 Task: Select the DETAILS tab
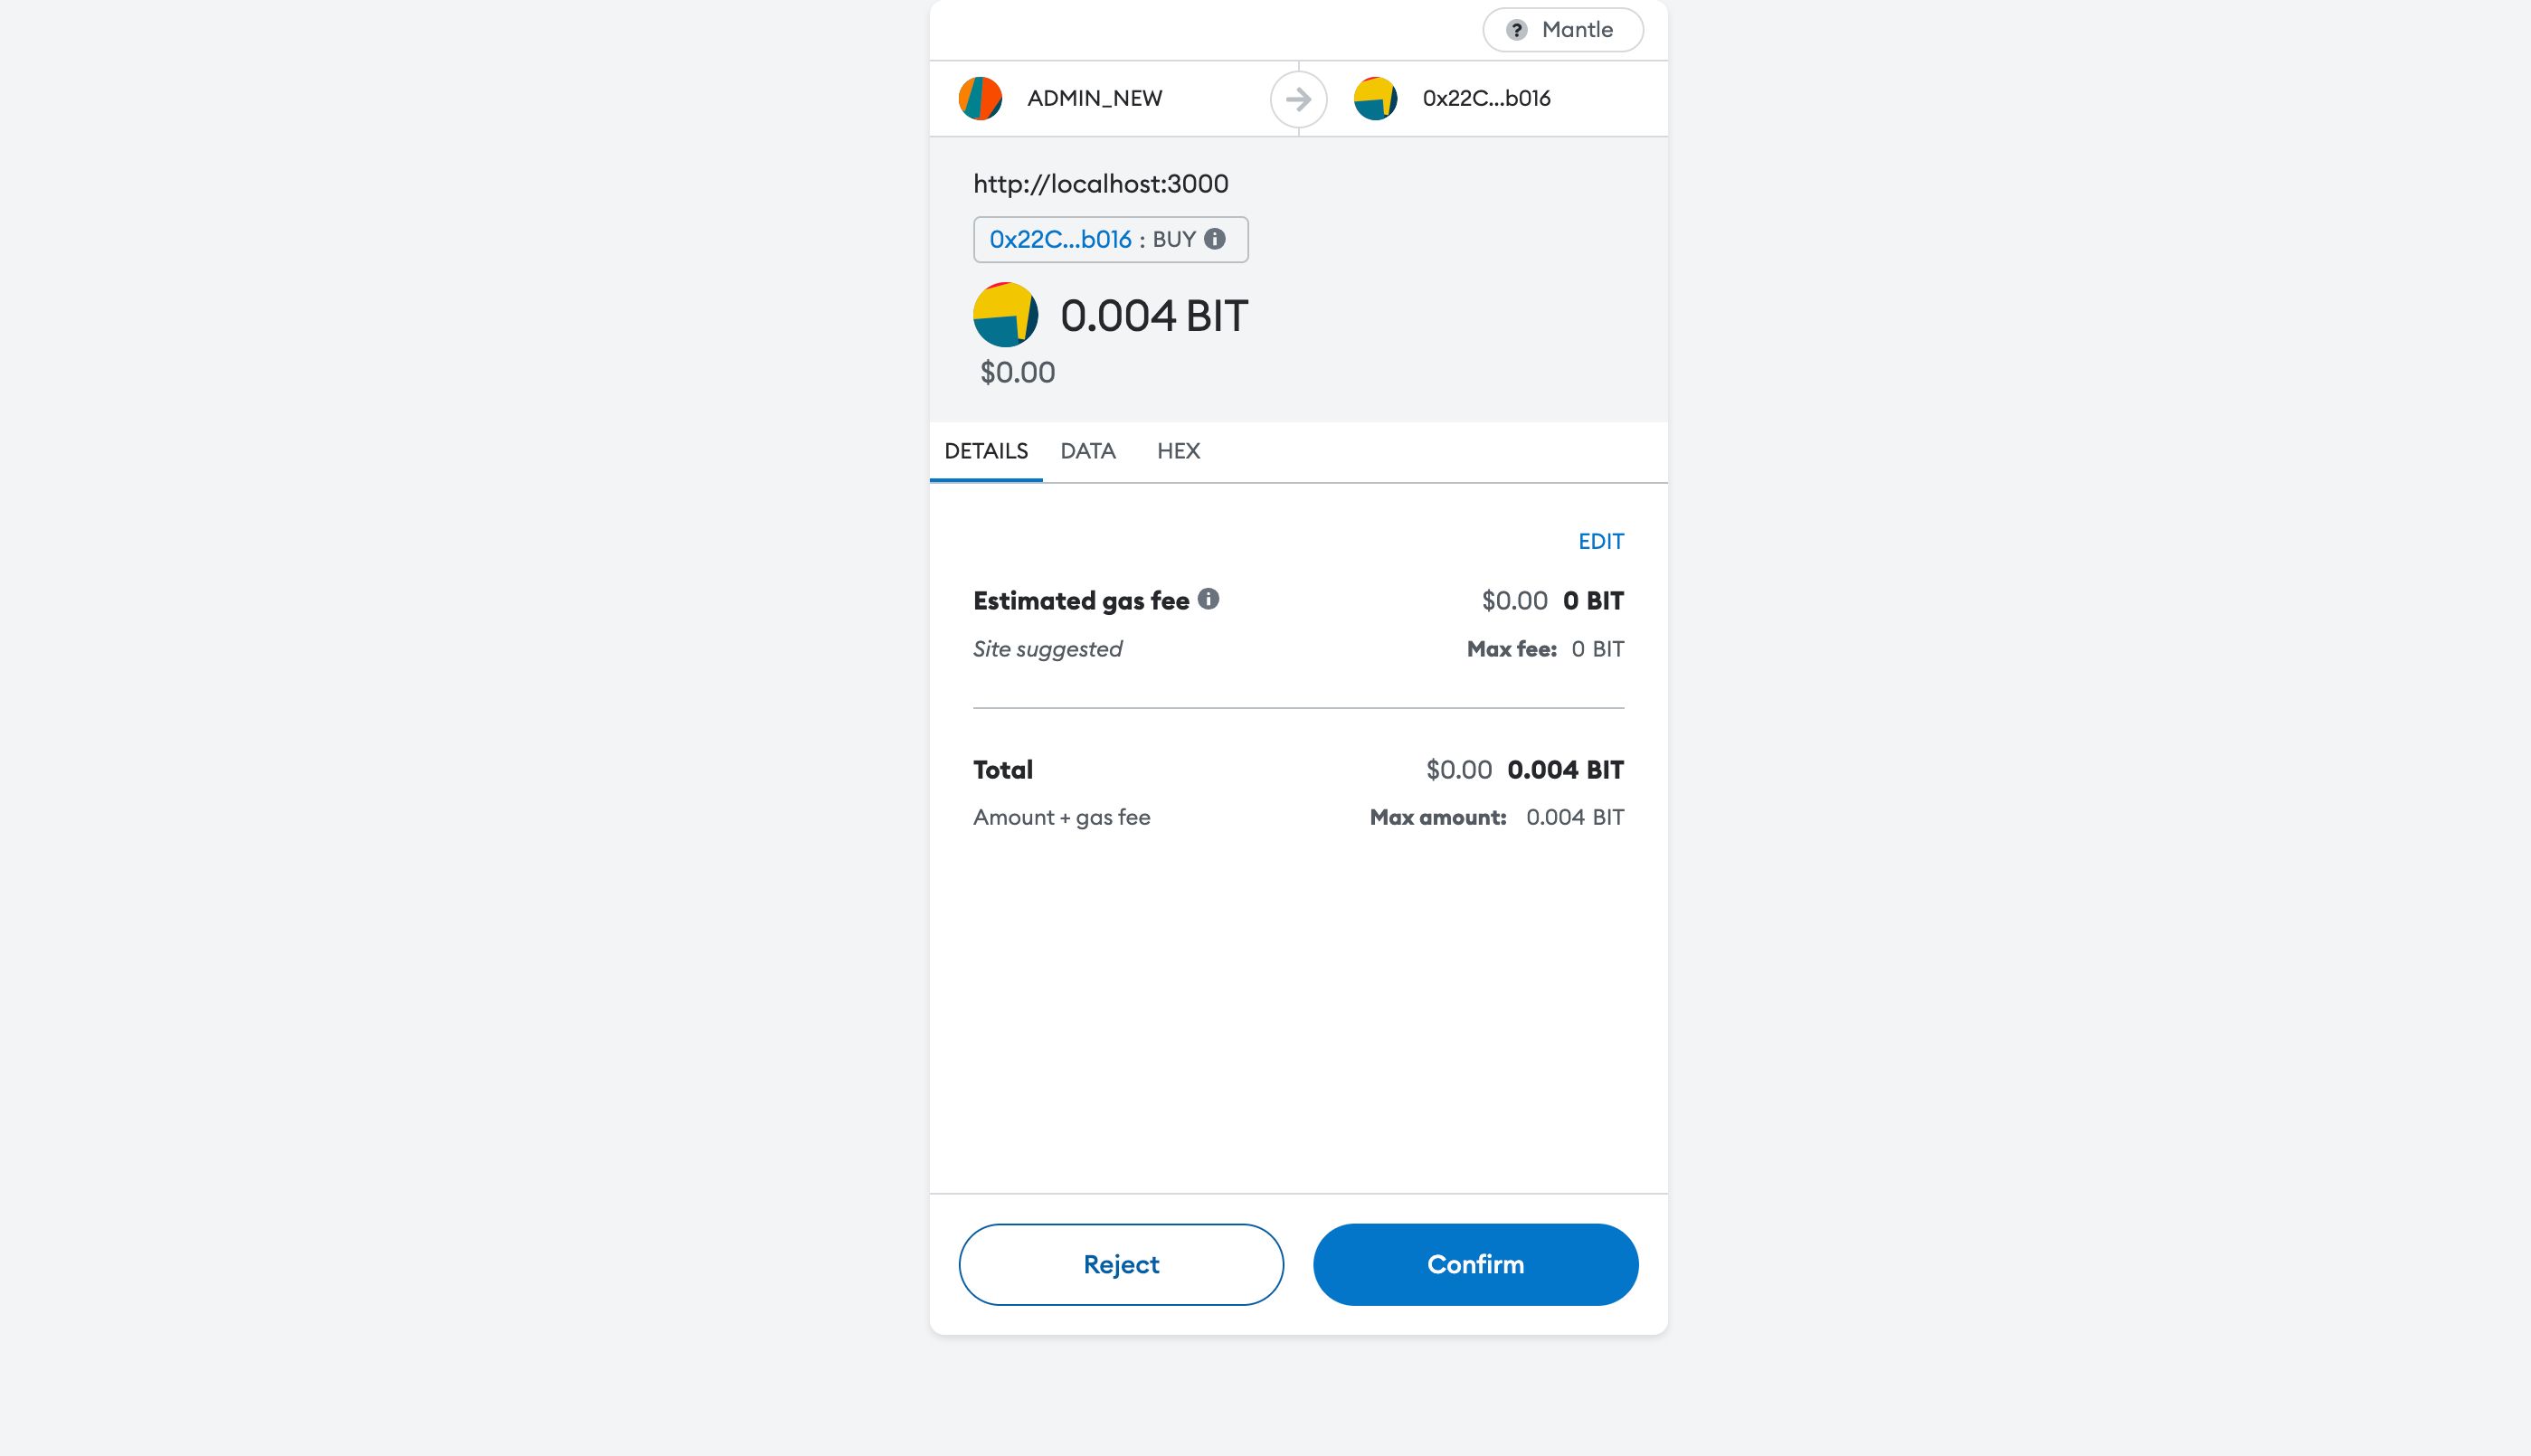point(984,450)
